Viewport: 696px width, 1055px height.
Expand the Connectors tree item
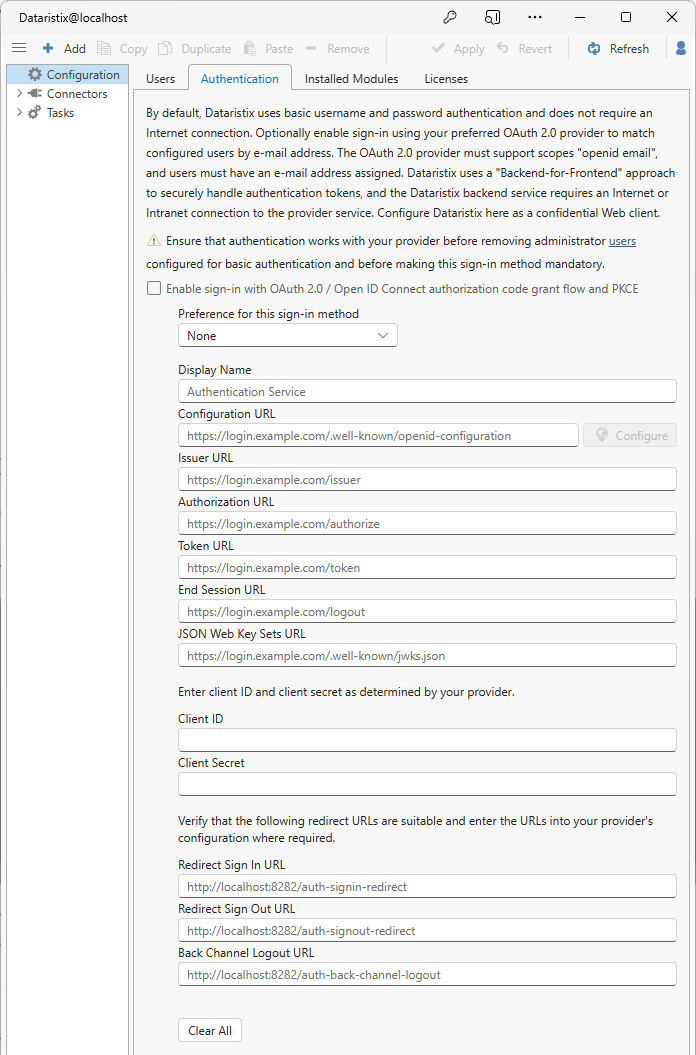coord(18,93)
